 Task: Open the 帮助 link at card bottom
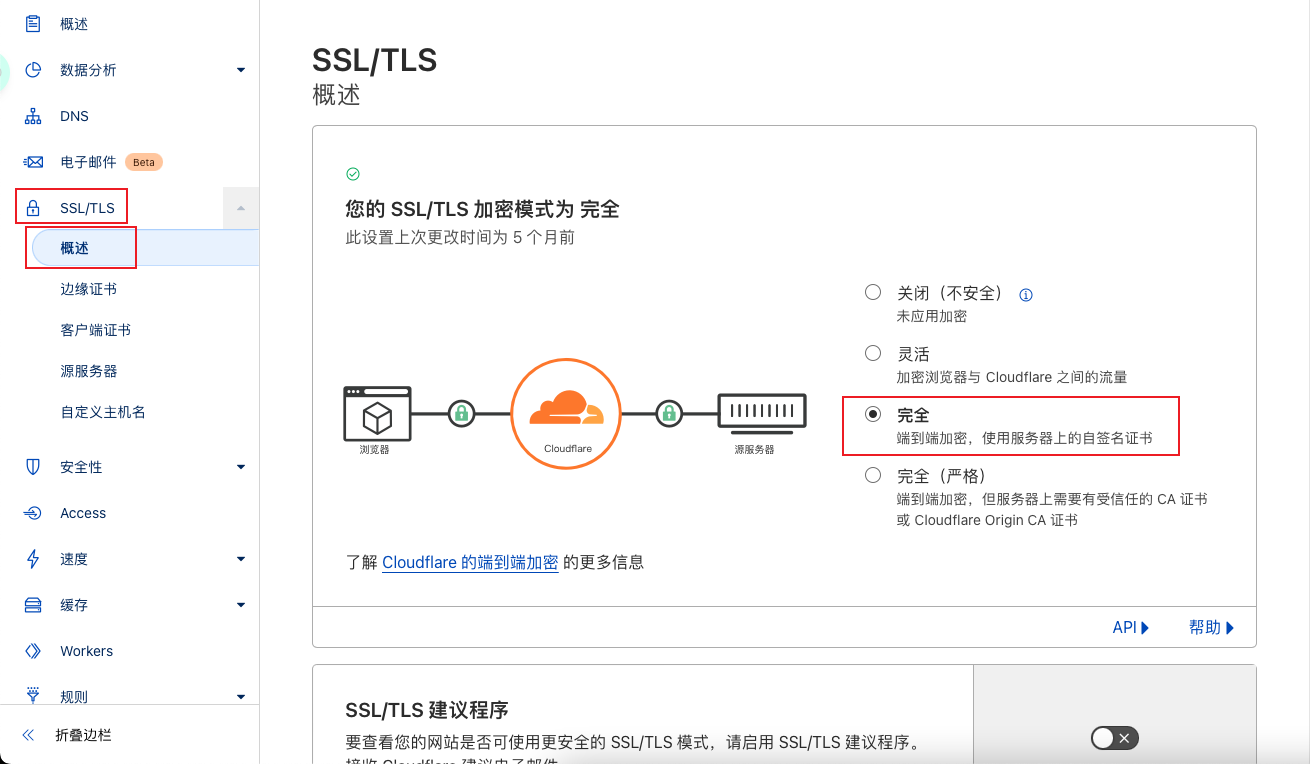coord(1212,627)
